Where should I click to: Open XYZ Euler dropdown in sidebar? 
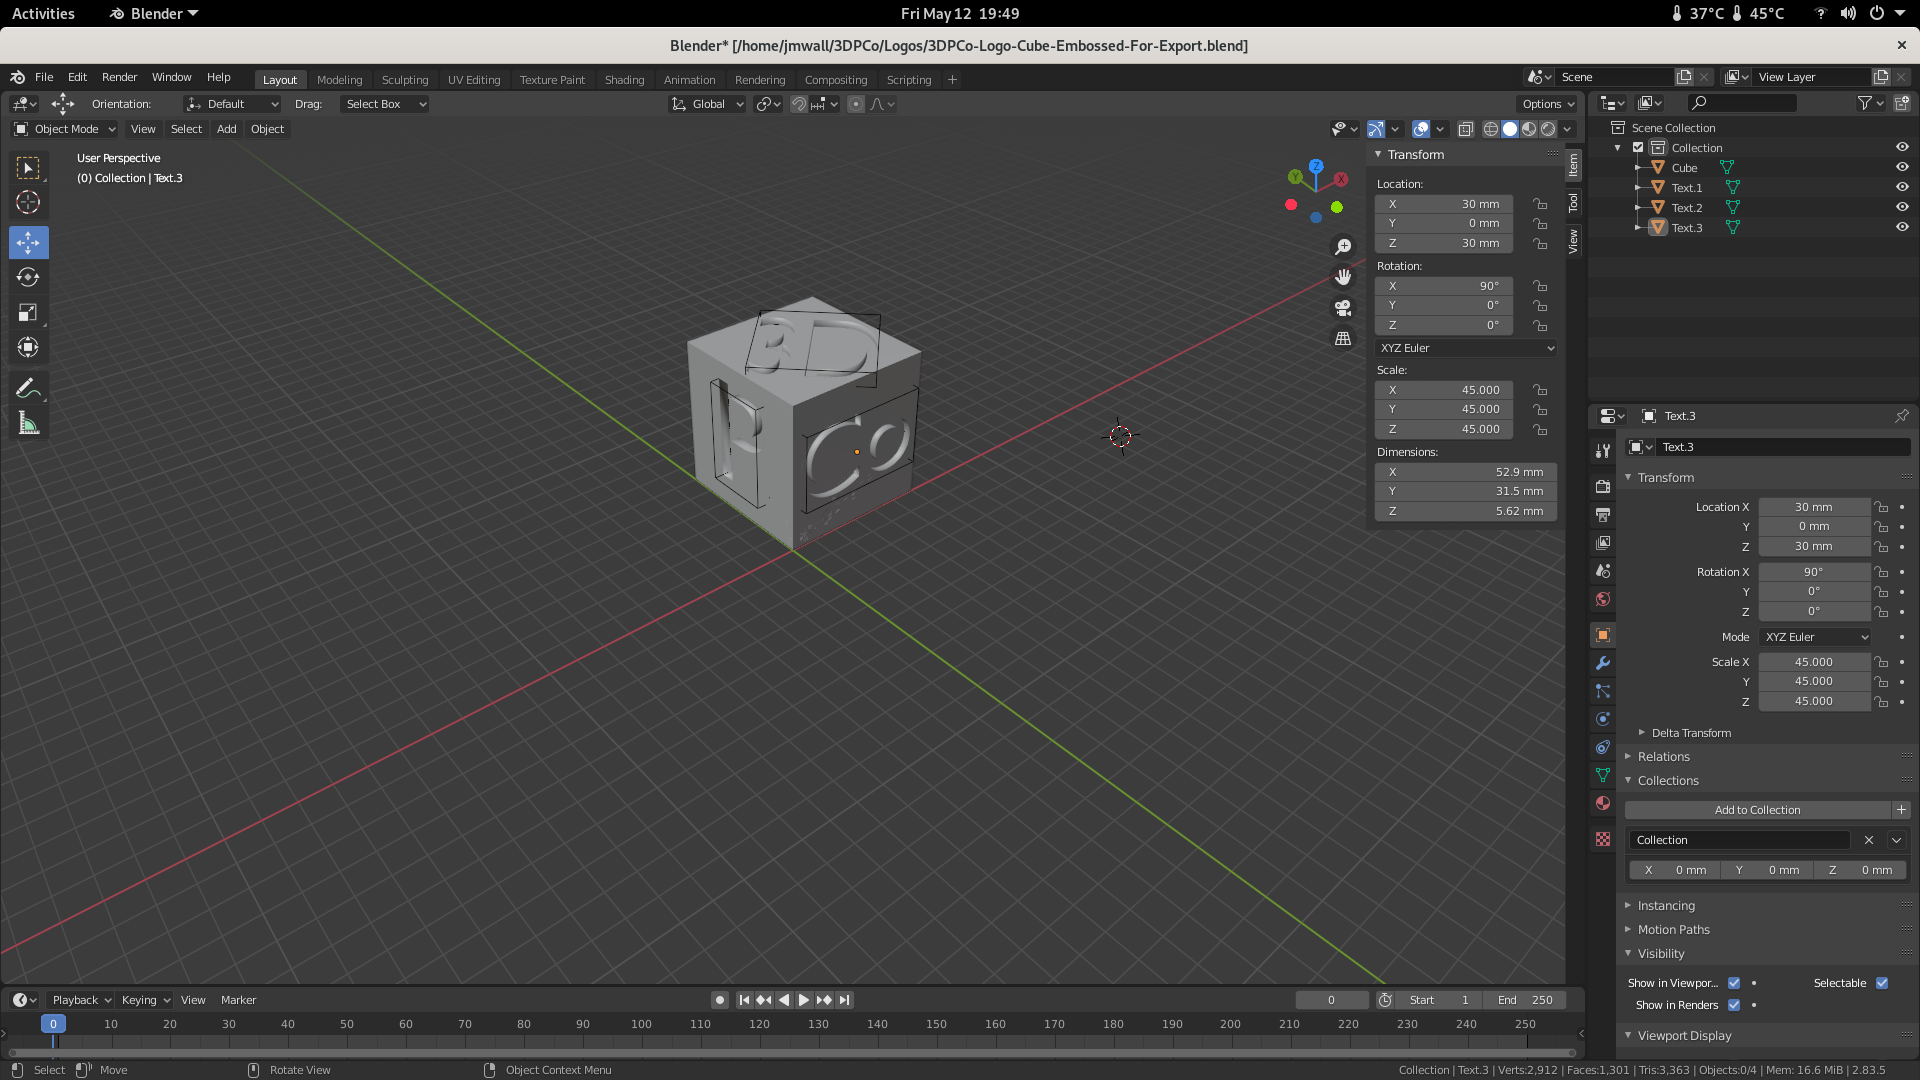click(x=1466, y=348)
